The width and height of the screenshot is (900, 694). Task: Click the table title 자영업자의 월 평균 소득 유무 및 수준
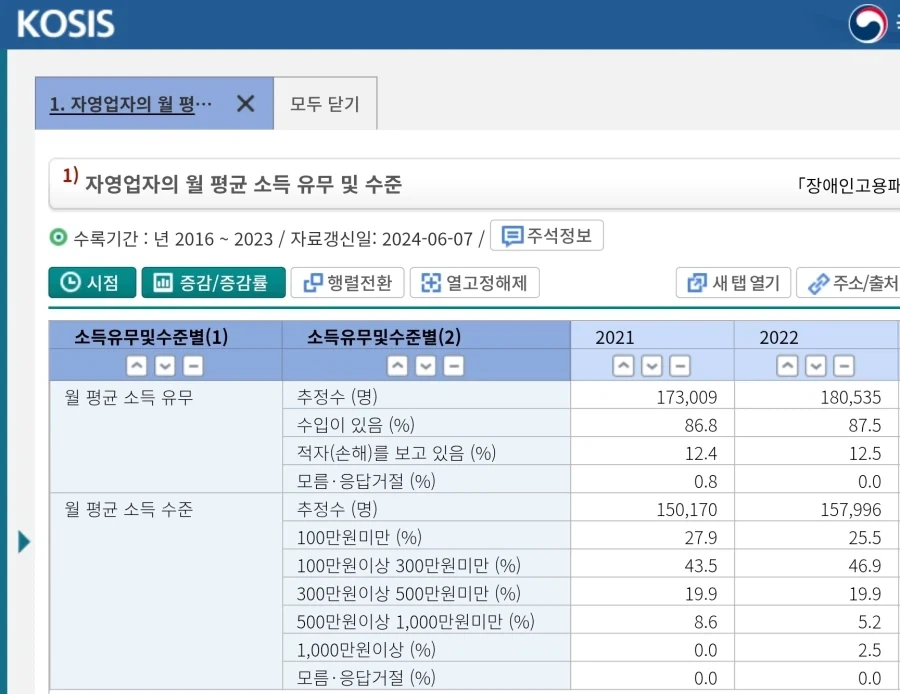coord(243,184)
